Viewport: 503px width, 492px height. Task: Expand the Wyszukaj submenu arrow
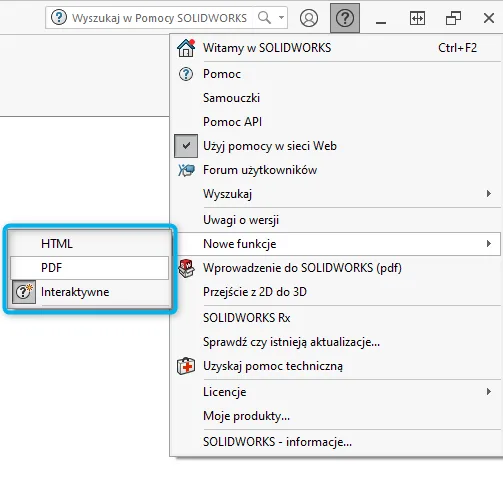(x=489, y=194)
